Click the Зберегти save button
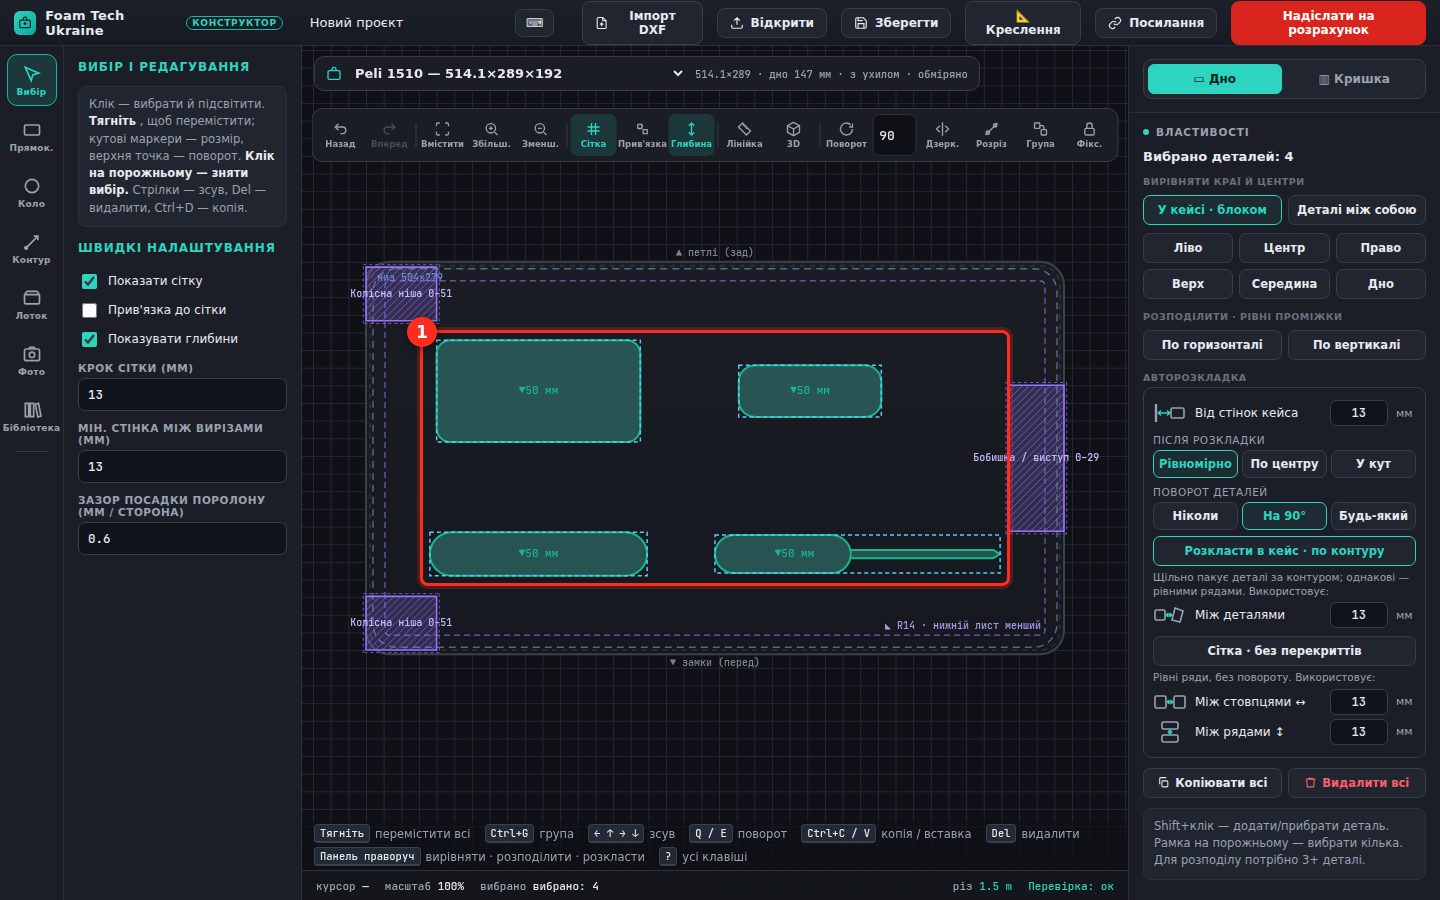The height and width of the screenshot is (900, 1440). [896, 23]
